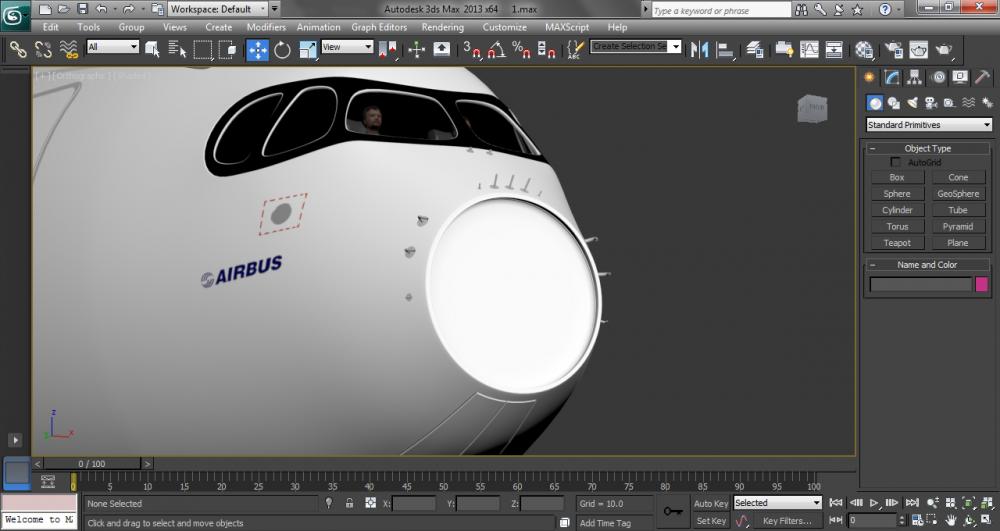Screen dimensions: 1000x531
Task: Open the Material Editor sphere icon
Action: 864,49
